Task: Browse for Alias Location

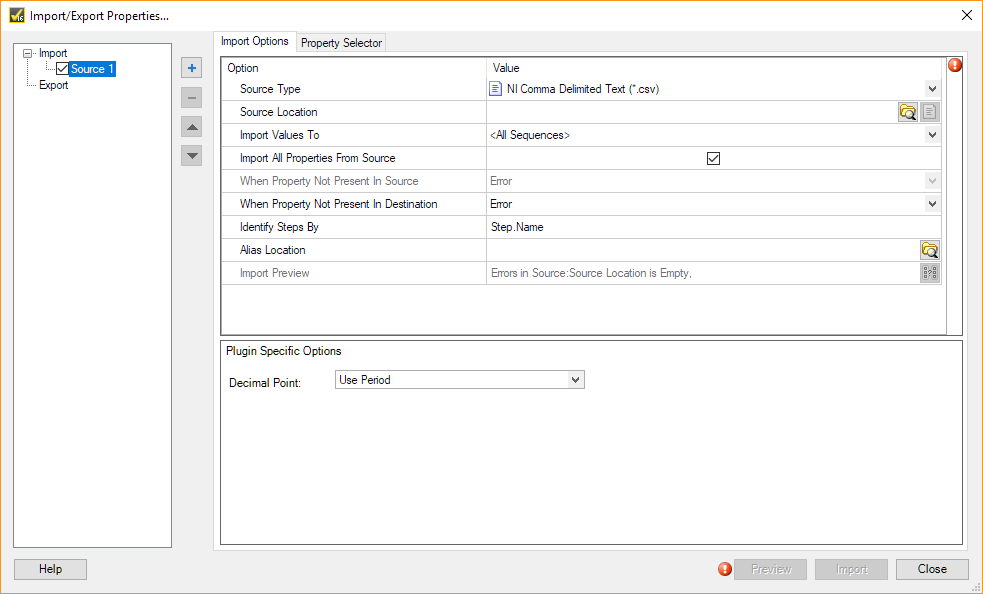Action: pos(930,250)
